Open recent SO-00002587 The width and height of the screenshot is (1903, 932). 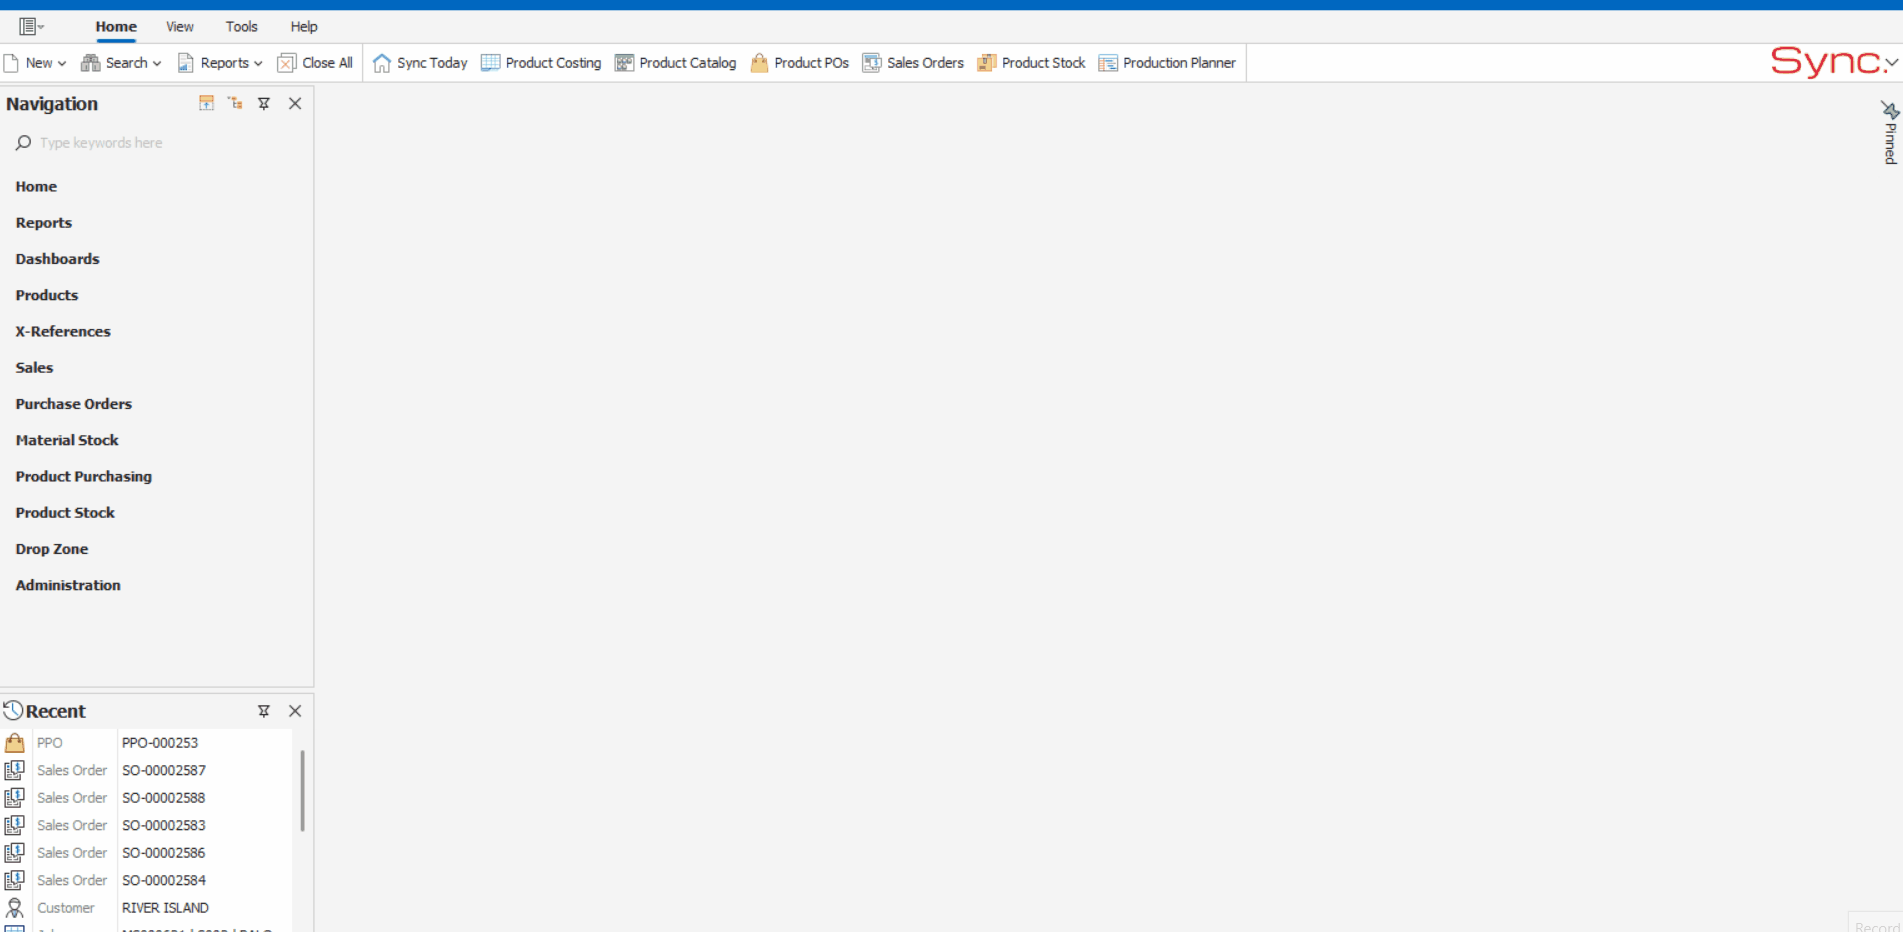(x=164, y=771)
